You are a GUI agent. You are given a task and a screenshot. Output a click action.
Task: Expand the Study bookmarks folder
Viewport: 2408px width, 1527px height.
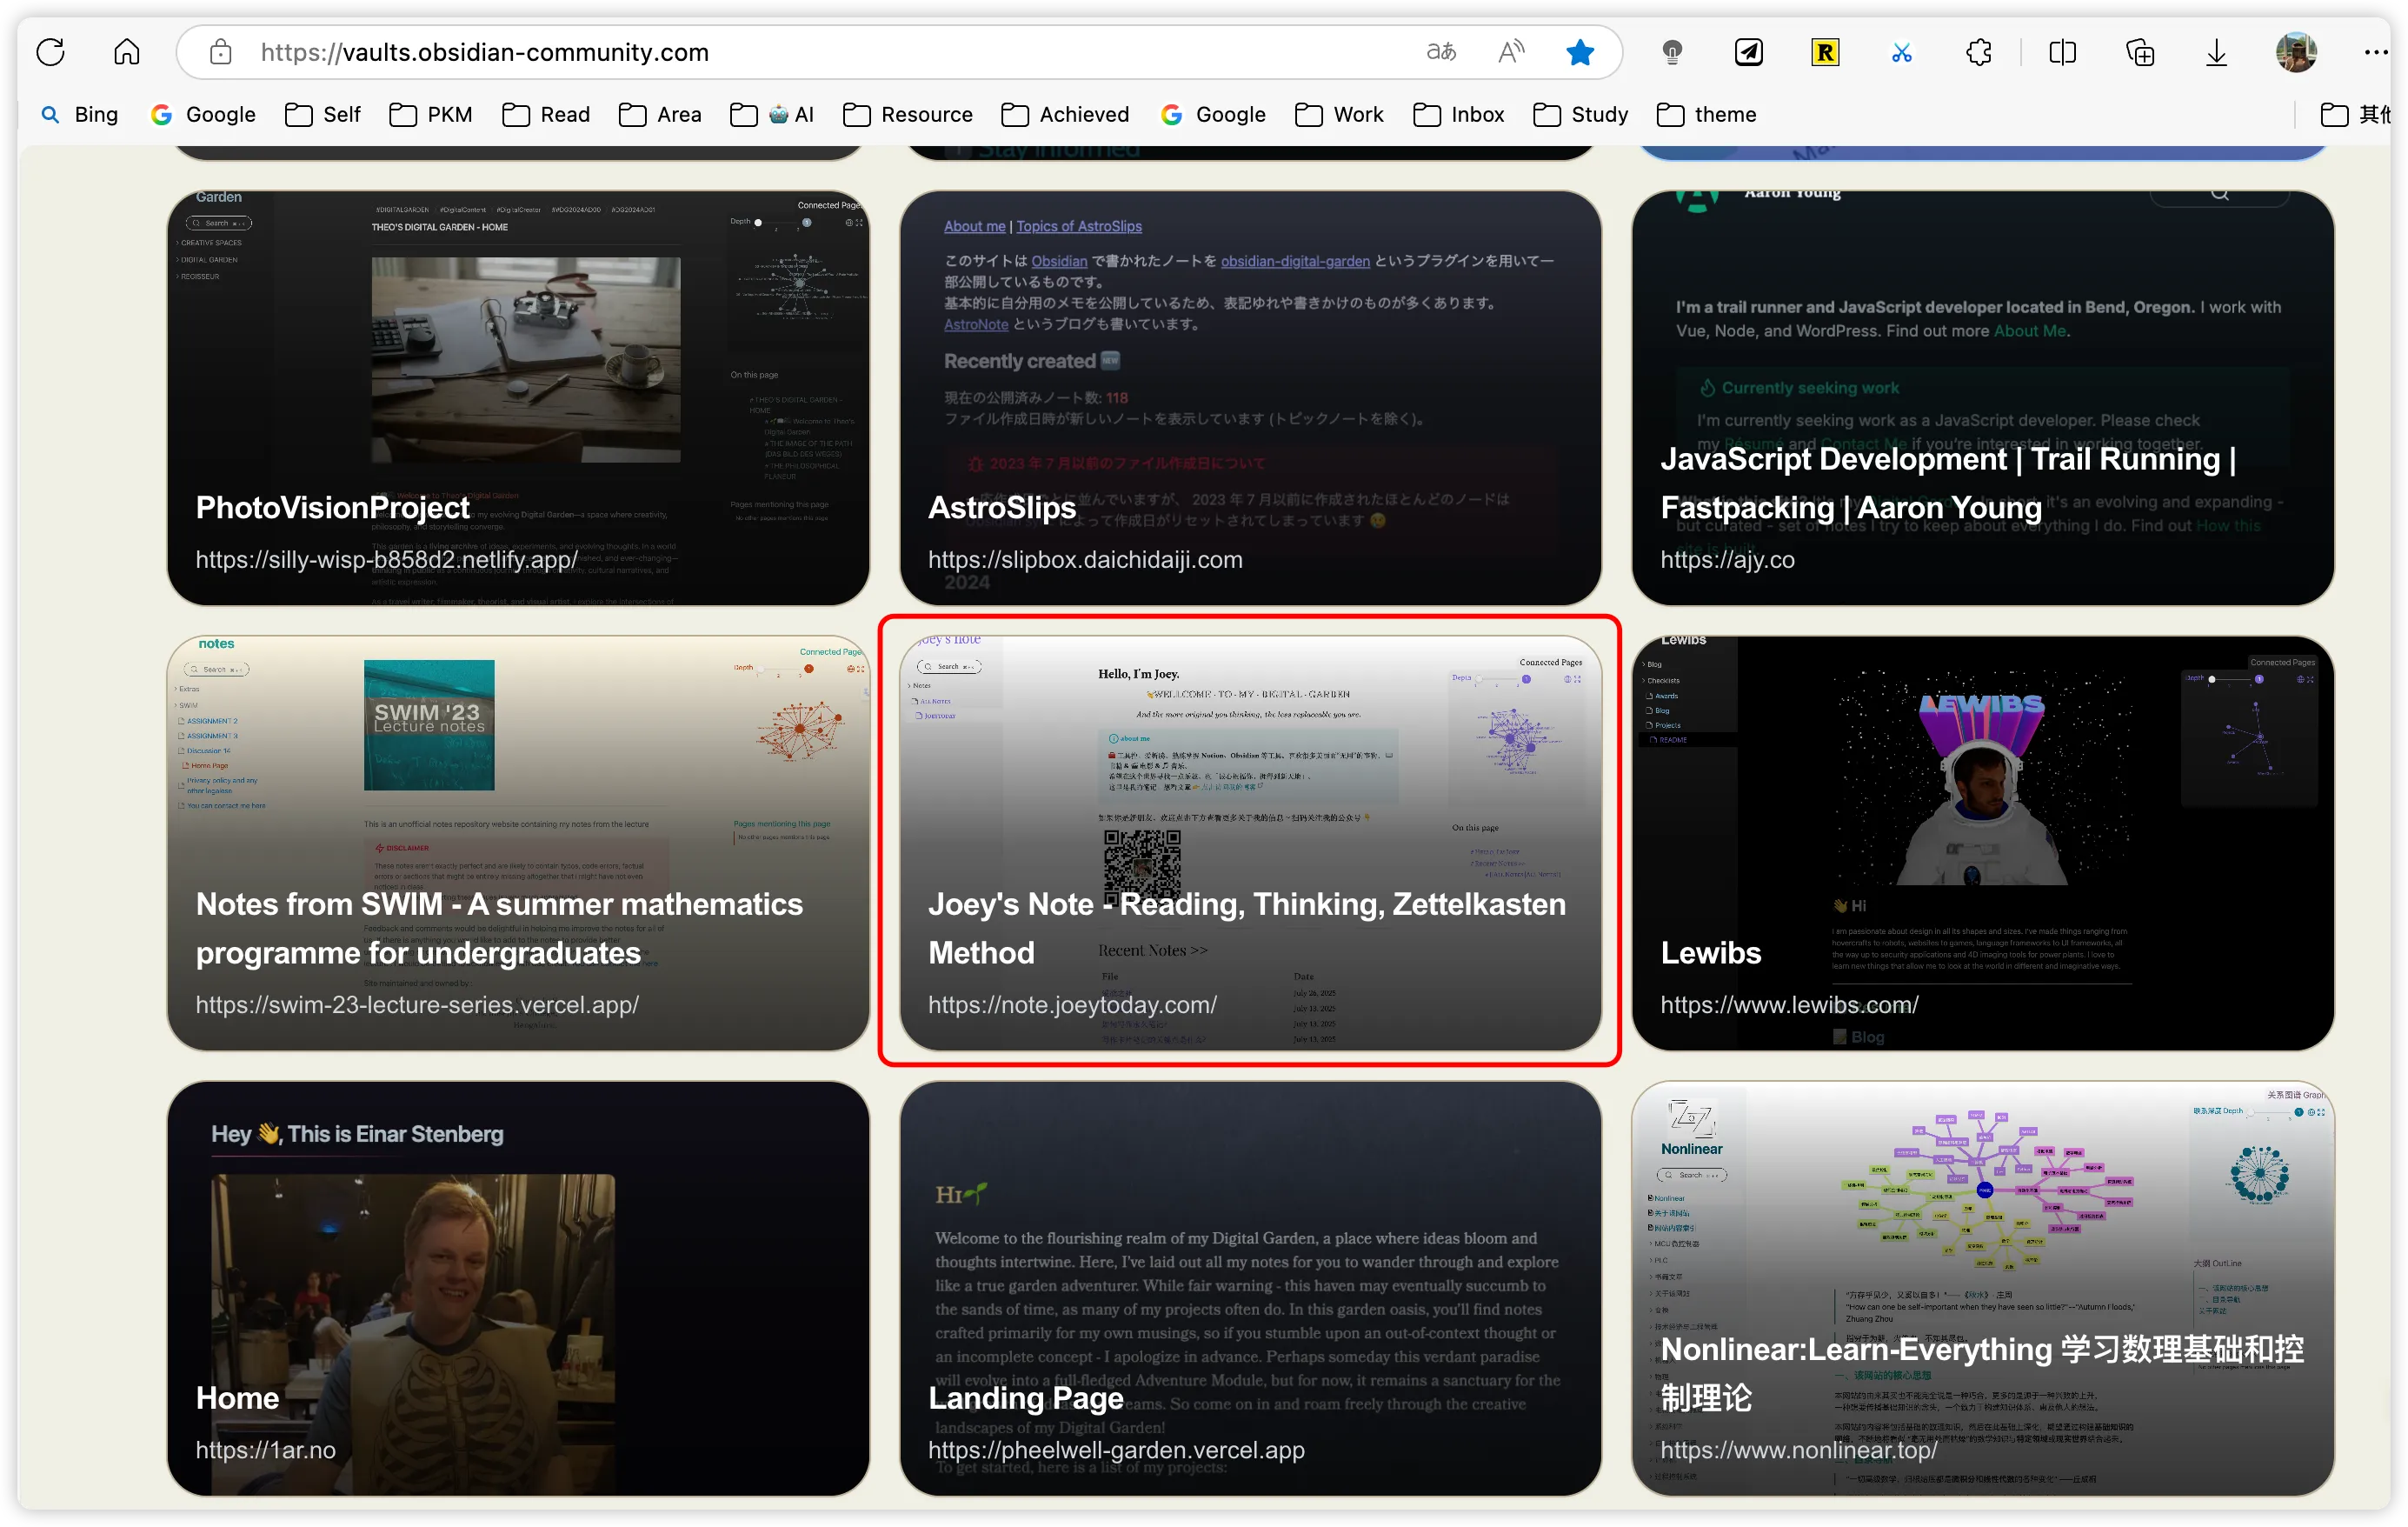tap(1581, 115)
